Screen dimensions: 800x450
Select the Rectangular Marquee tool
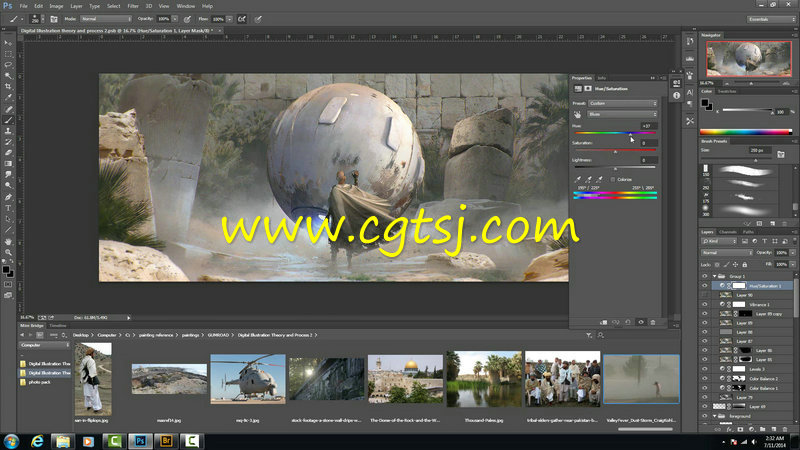click(x=8, y=54)
